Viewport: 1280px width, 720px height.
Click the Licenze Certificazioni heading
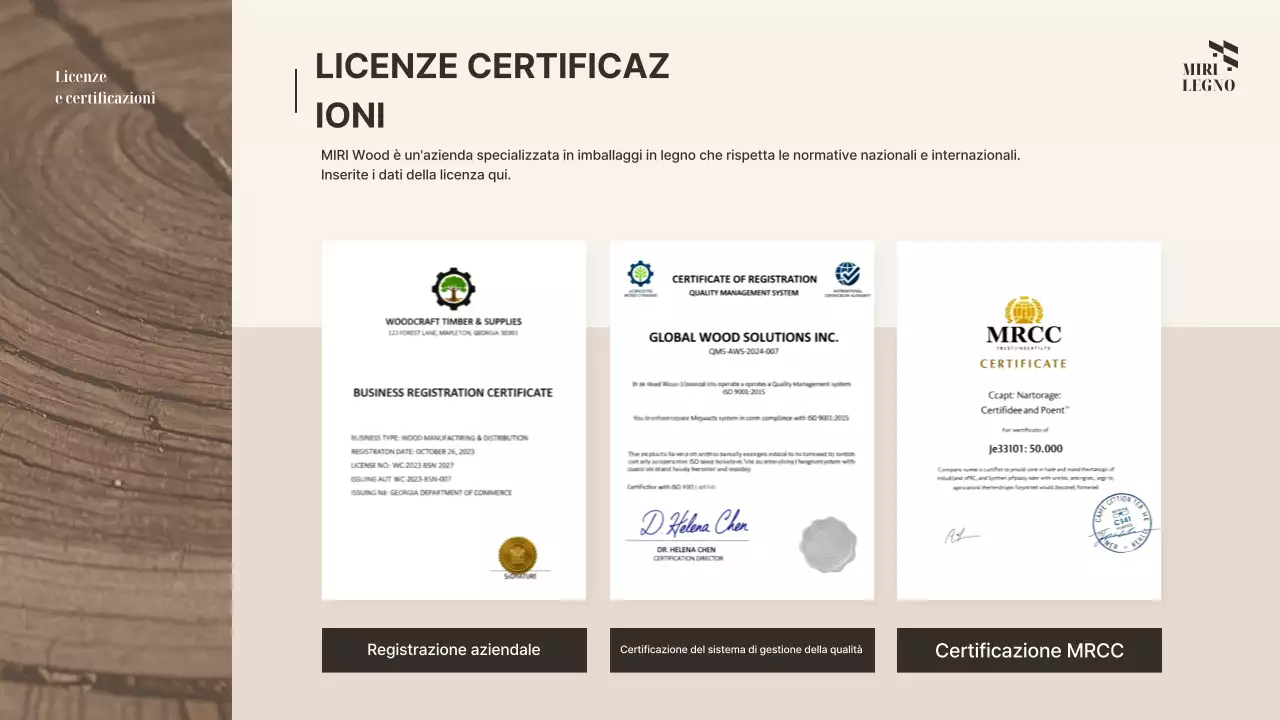tap(492, 91)
